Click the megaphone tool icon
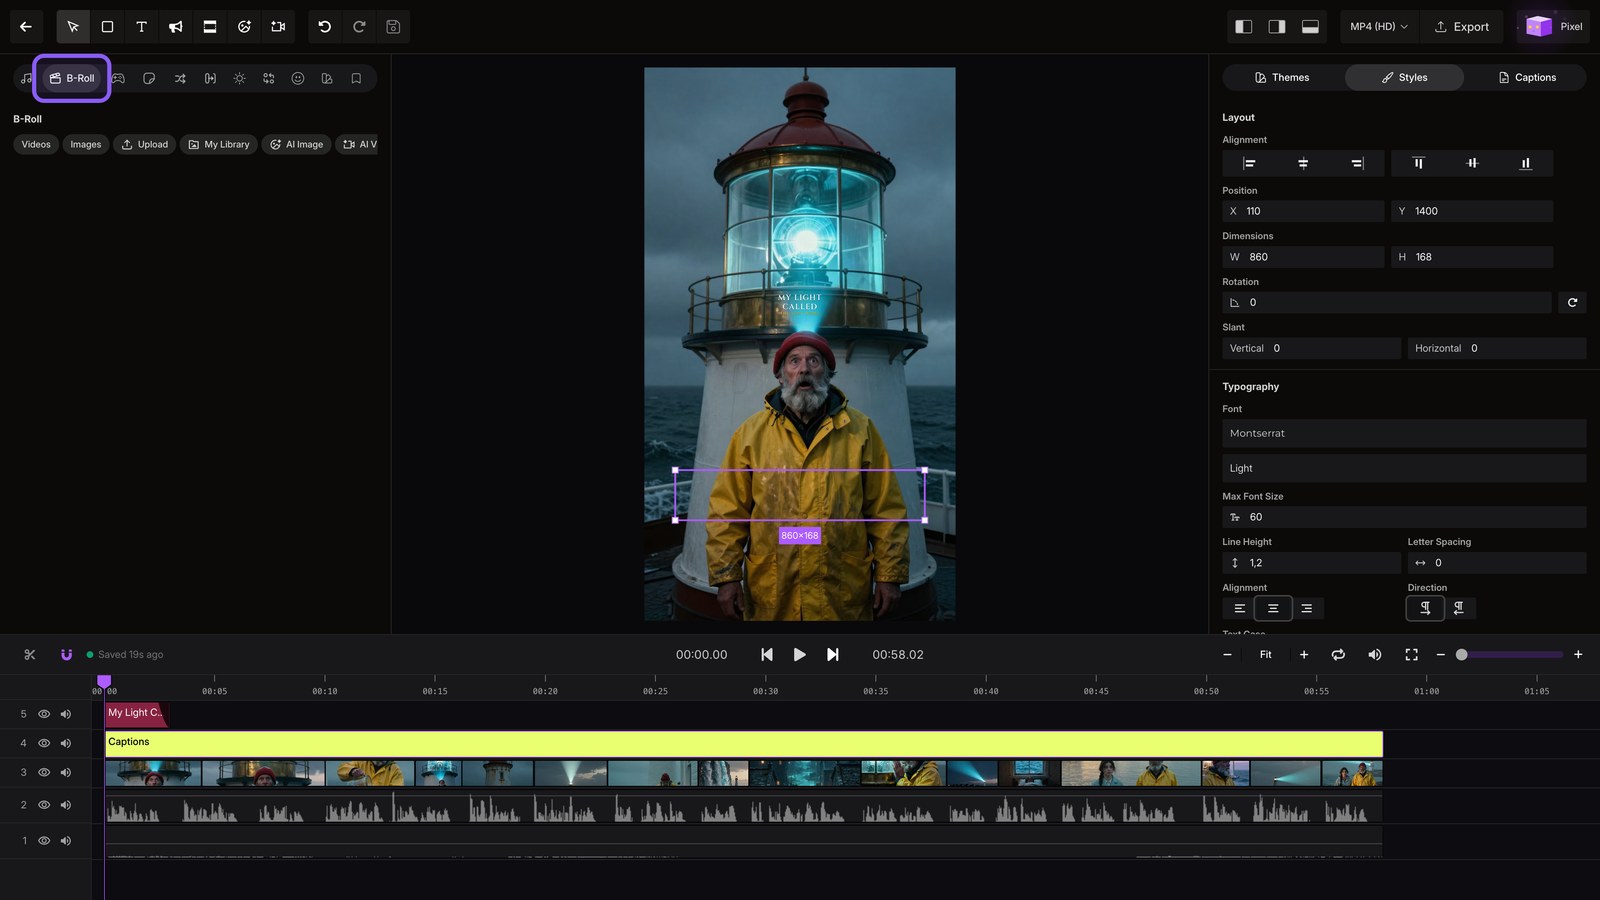 click(175, 27)
